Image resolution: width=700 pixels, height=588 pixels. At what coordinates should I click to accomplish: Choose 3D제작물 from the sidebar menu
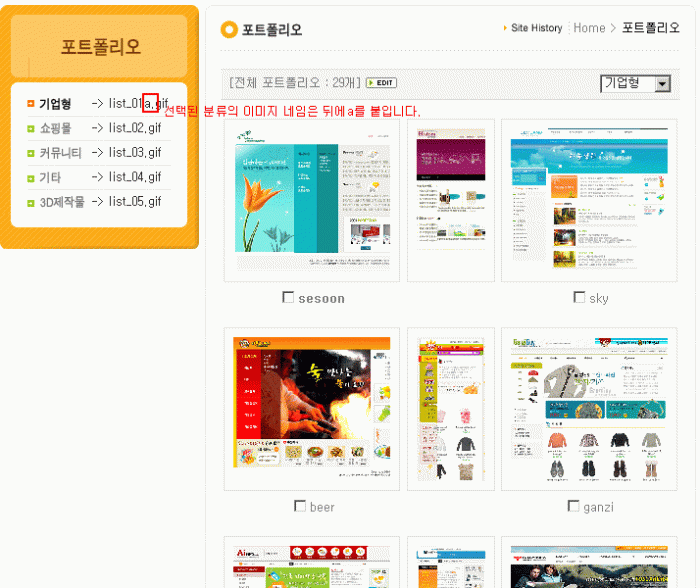(x=62, y=202)
